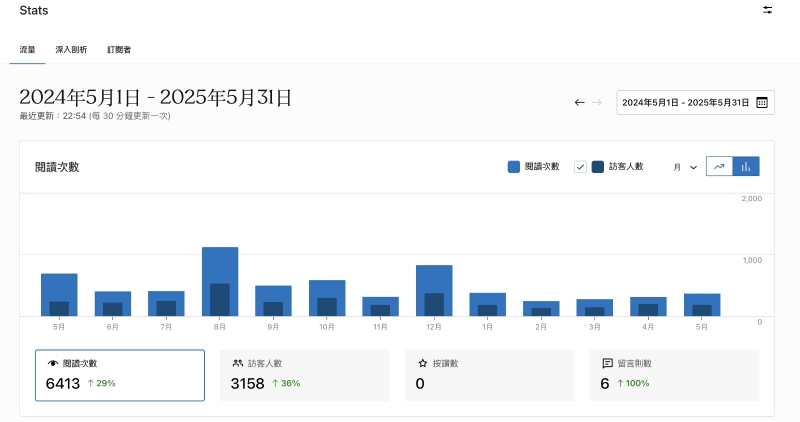Uncheck the 訪客人數 checkbox
The width and height of the screenshot is (800, 422).
point(580,167)
